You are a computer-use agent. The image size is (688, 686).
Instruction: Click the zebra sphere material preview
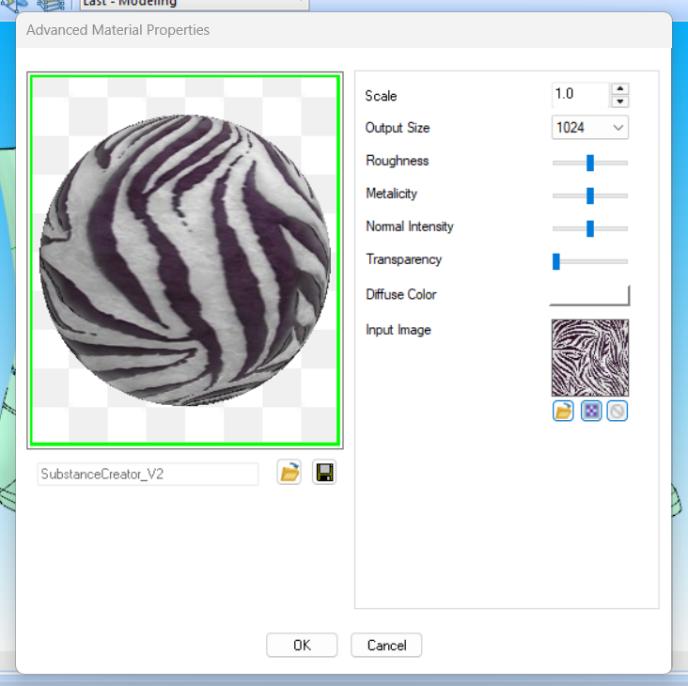(185, 260)
